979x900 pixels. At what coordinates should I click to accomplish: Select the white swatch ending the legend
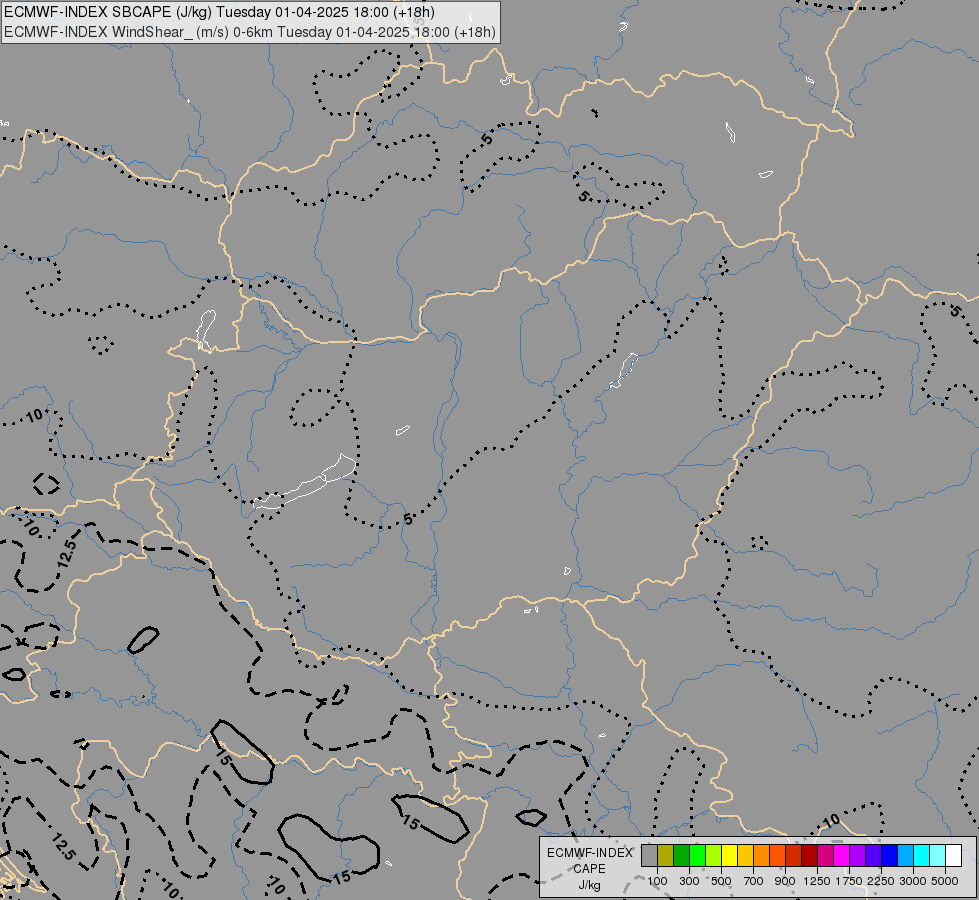click(x=953, y=856)
